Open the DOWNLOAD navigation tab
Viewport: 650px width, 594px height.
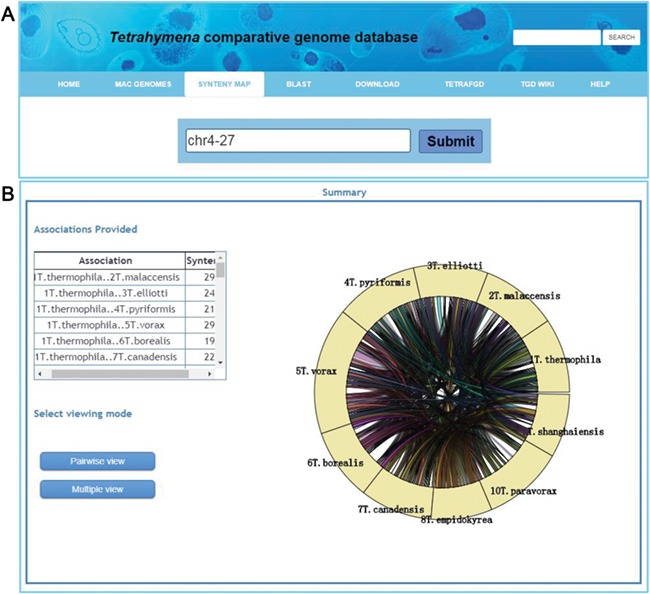(x=377, y=84)
